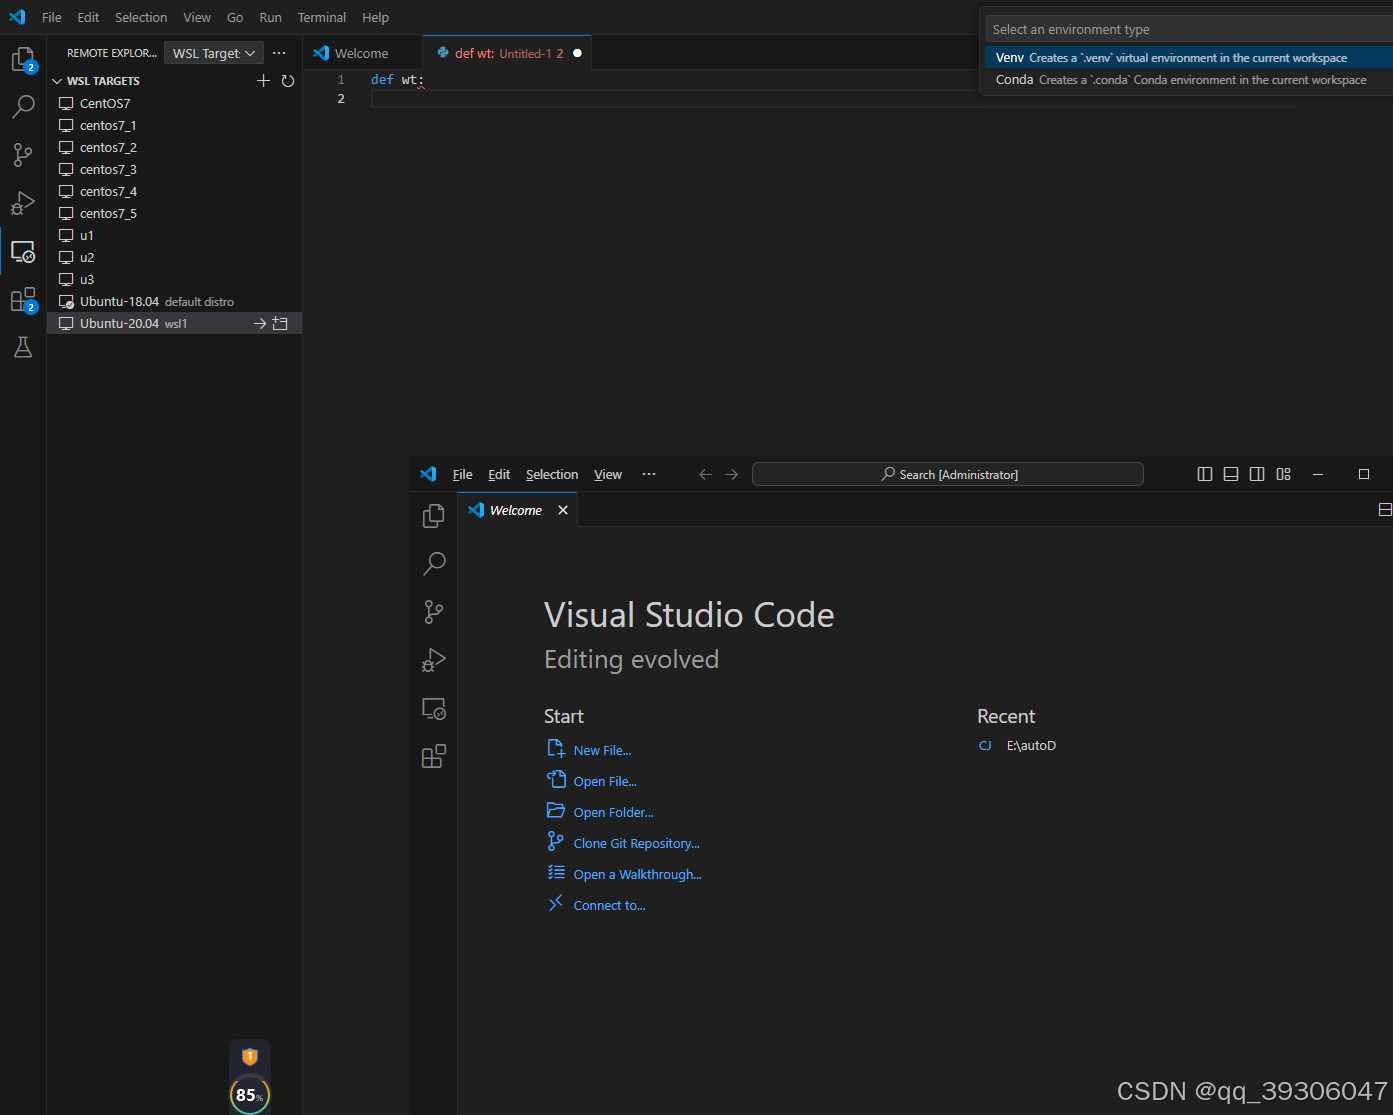Open the Source Control view
This screenshot has width=1393, height=1115.
[23, 154]
